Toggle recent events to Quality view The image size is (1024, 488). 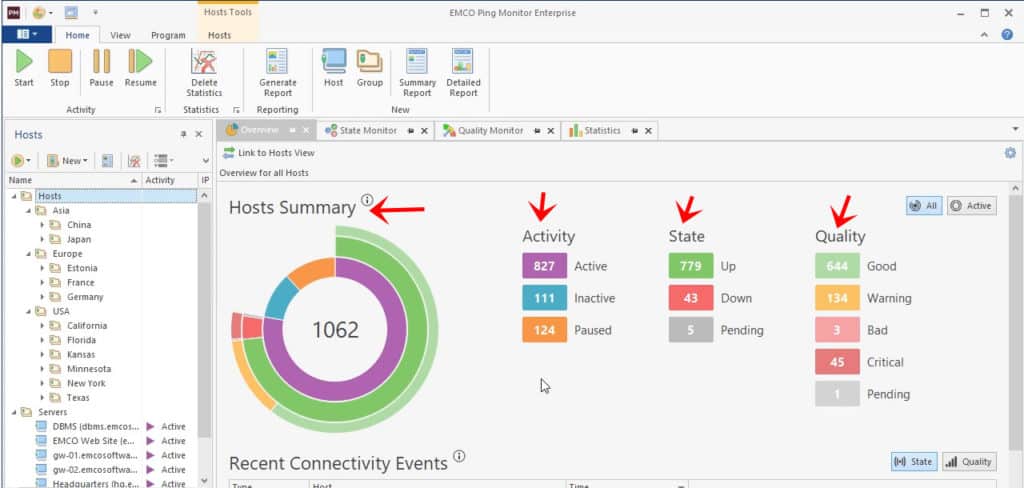click(969, 462)
